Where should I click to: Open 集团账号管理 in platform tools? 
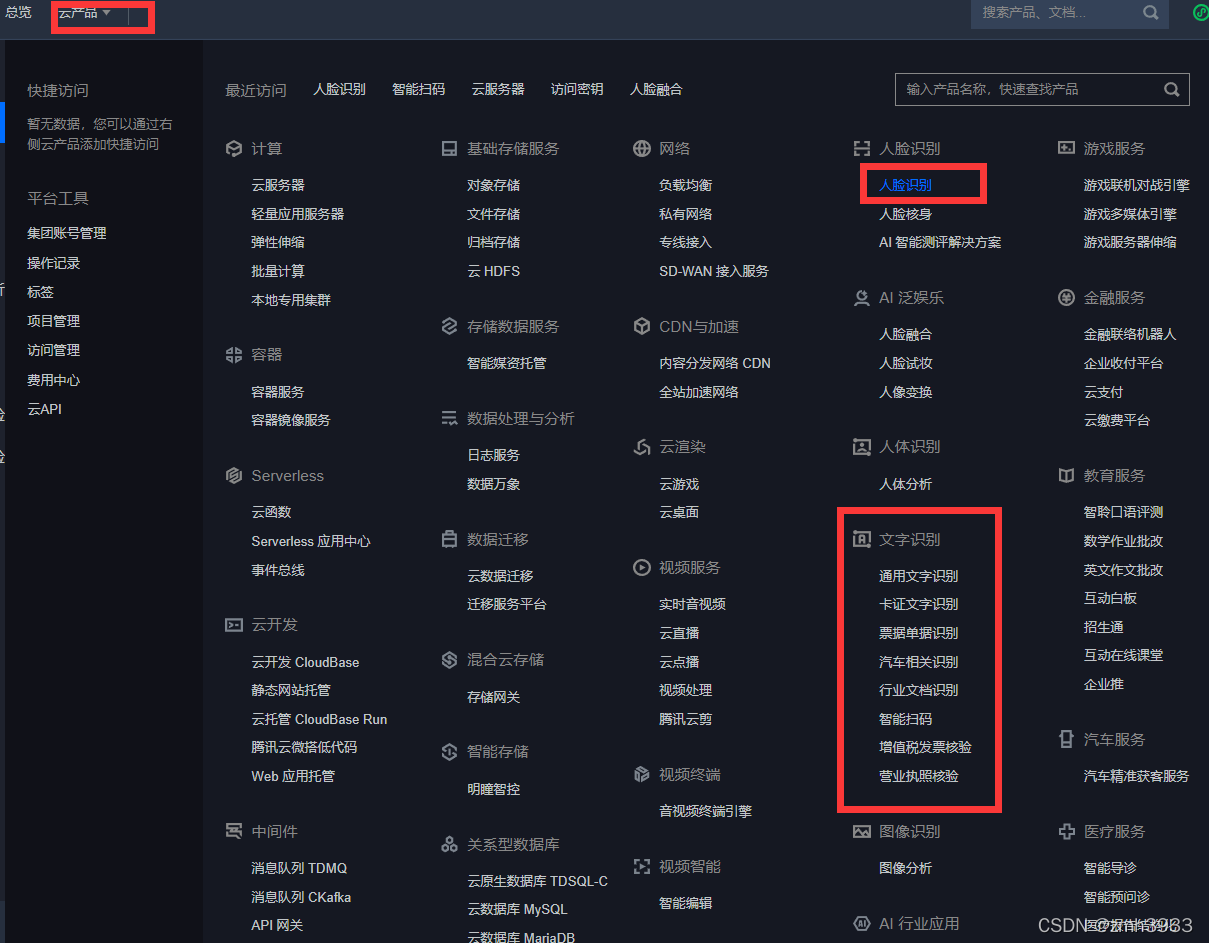(67, 233)
